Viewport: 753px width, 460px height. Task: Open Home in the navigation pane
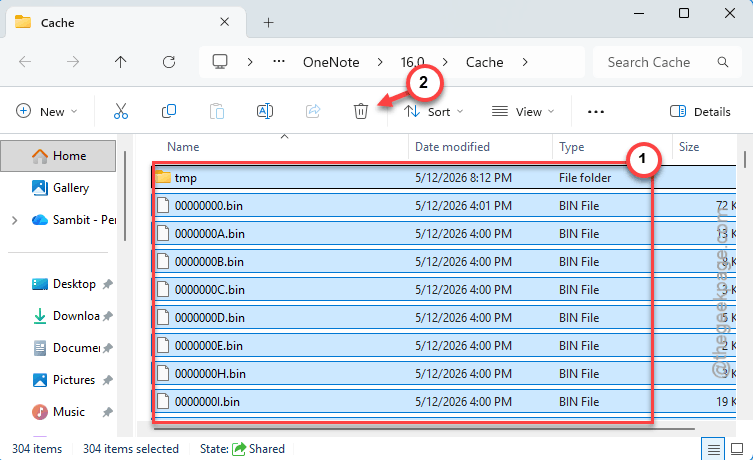click(x=58, y=156)
